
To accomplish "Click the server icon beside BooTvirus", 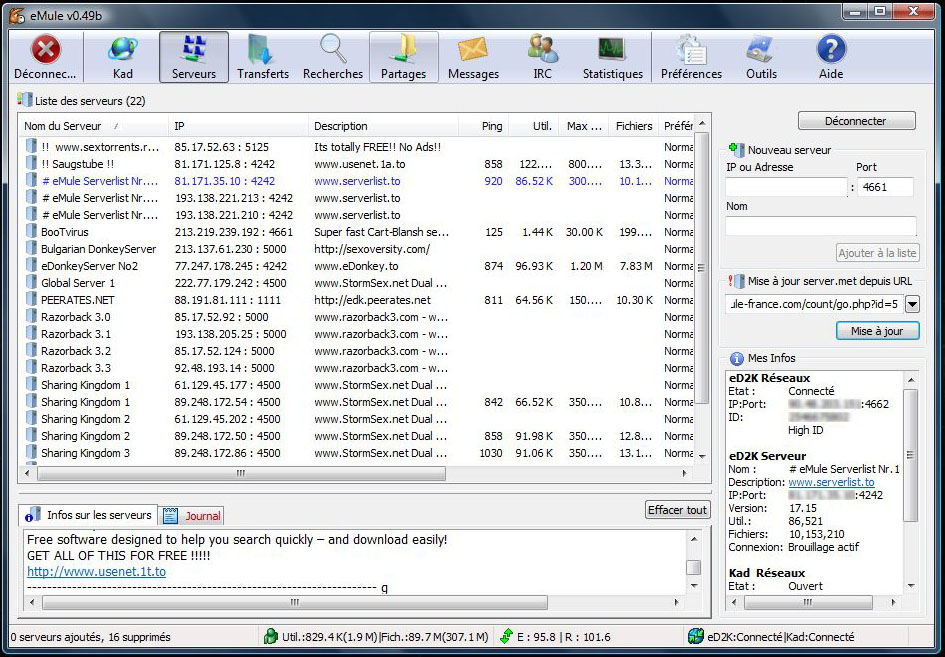I will point(31,231).
